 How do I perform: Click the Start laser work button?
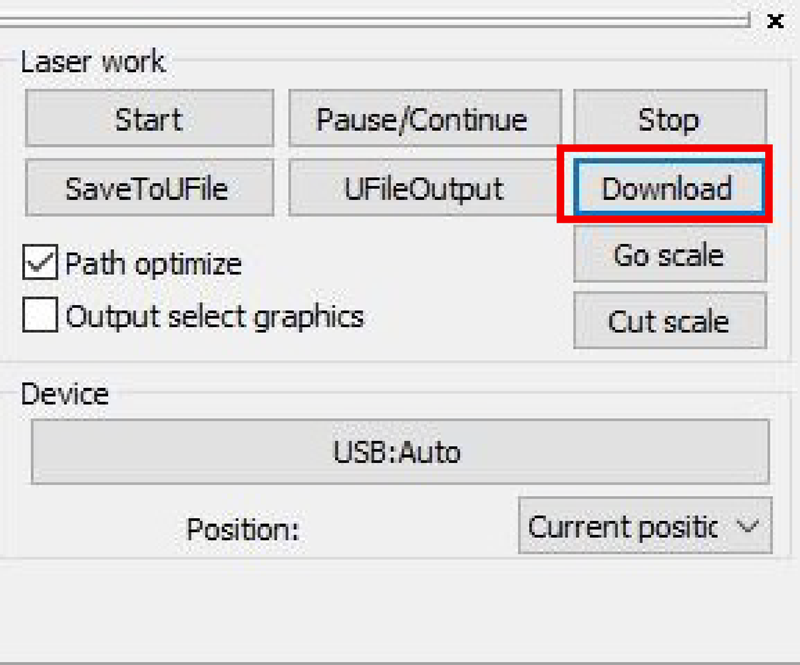click(149, 120)
